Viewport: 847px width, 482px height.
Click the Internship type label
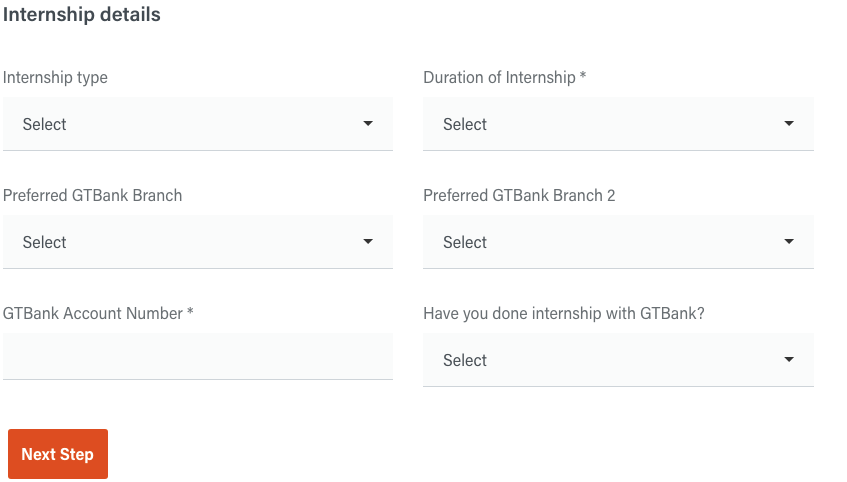point(55,78)
